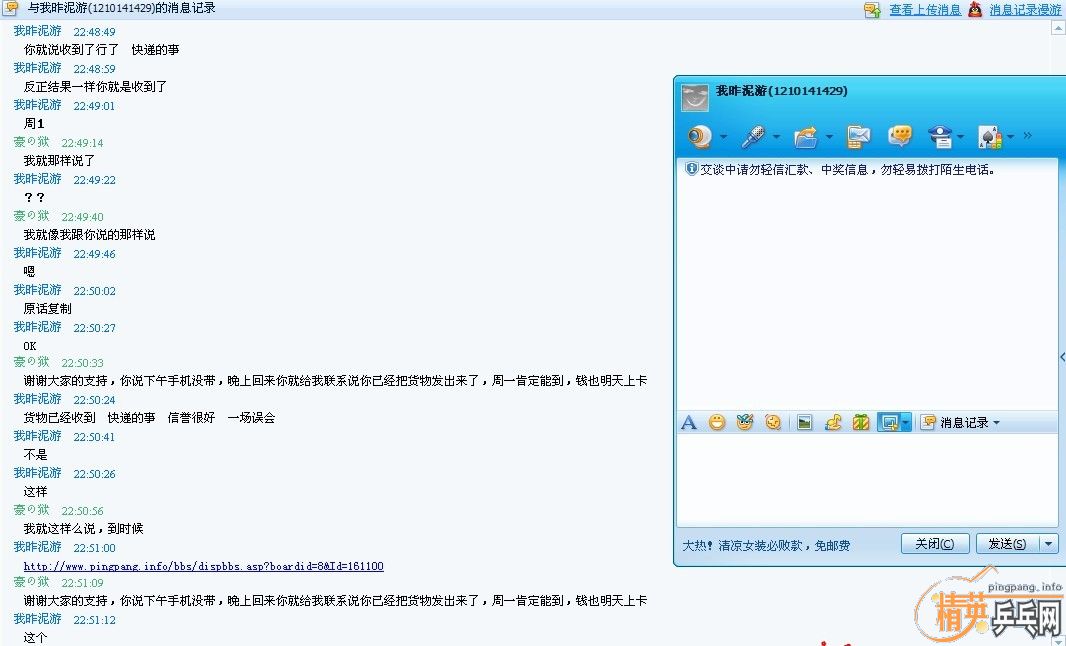Click the send picture icon
This screenshot has width=1066, height=646.
(805, 423)
